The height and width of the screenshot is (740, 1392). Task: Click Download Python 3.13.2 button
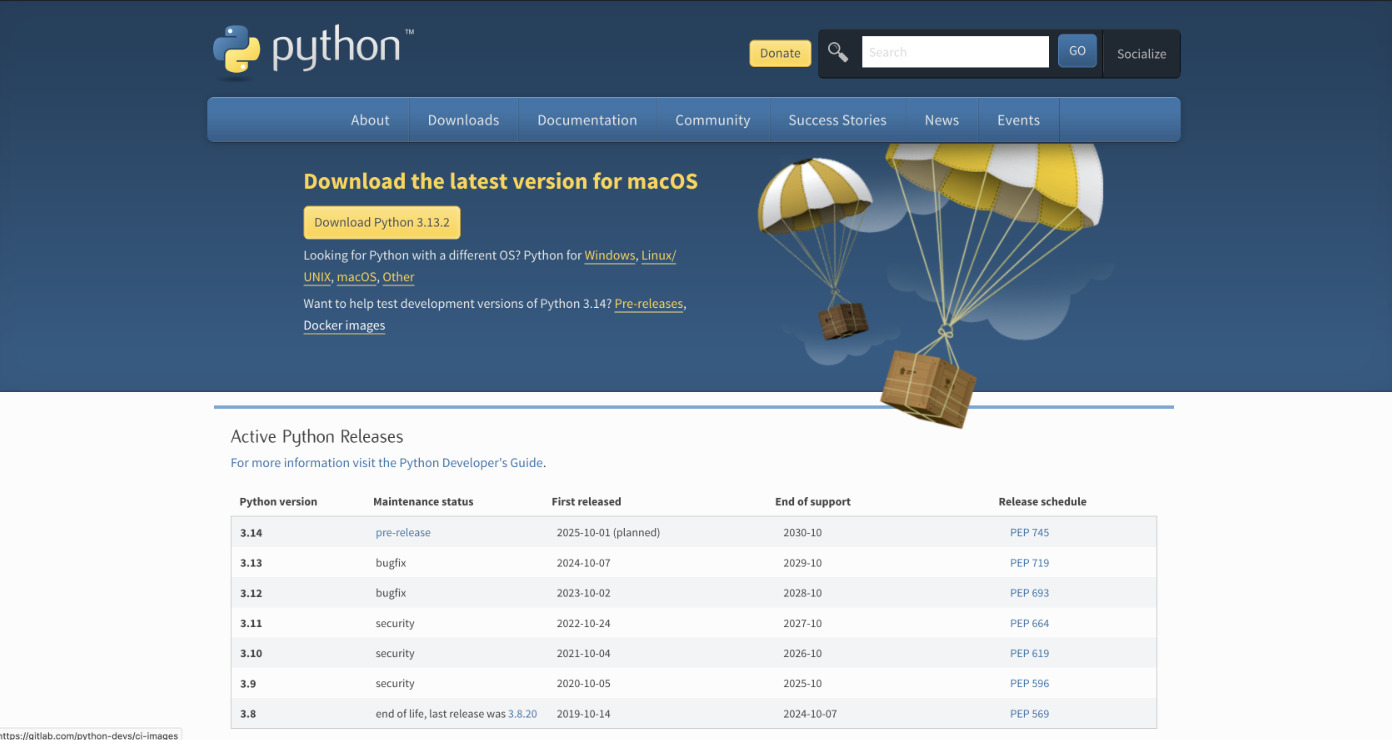click(382, 222)
